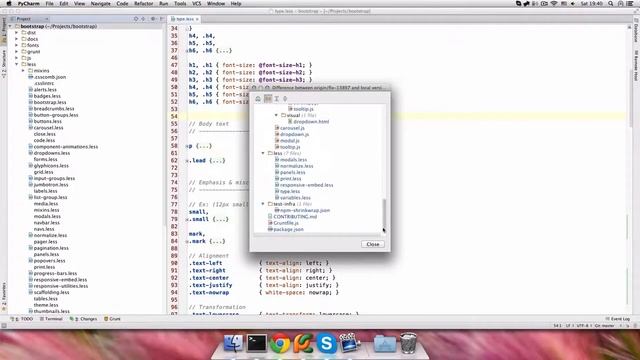The height and width of the screenshot is (360, 640).
Task: Open the Navigate menu
Action: click(x=100, y=4)
